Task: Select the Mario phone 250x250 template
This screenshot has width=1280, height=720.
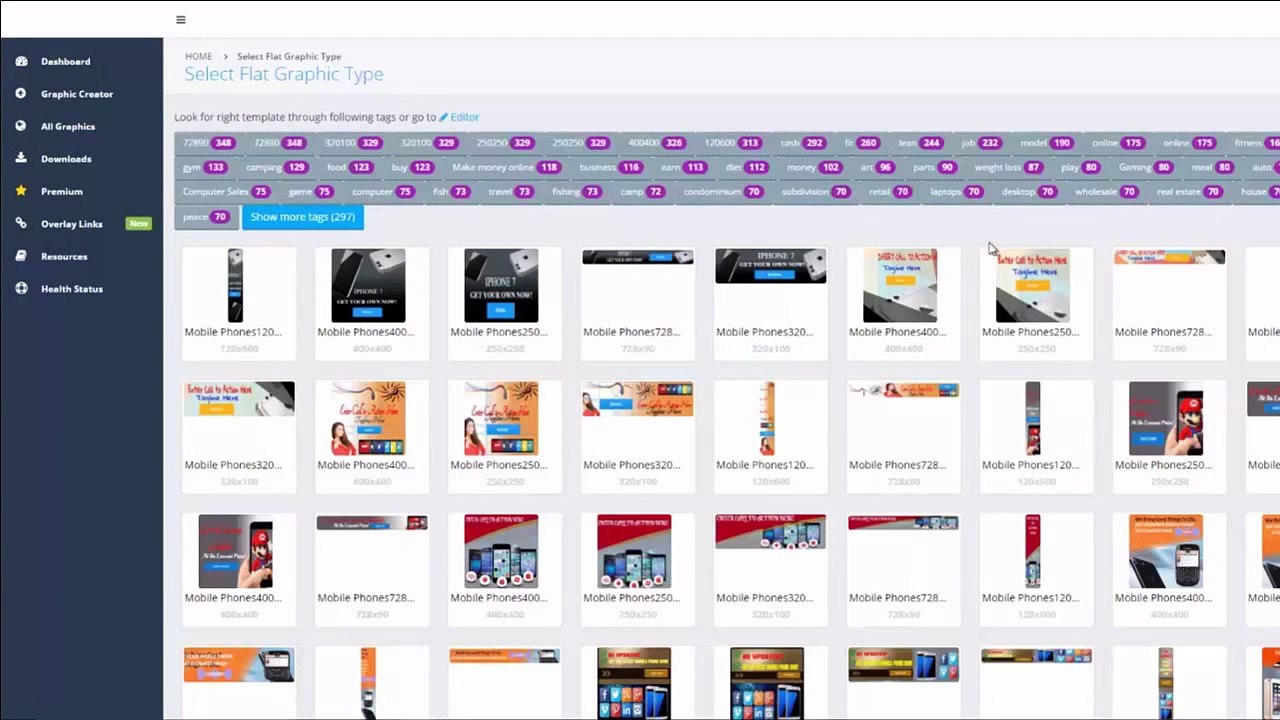Action: tap(1166, 419)
